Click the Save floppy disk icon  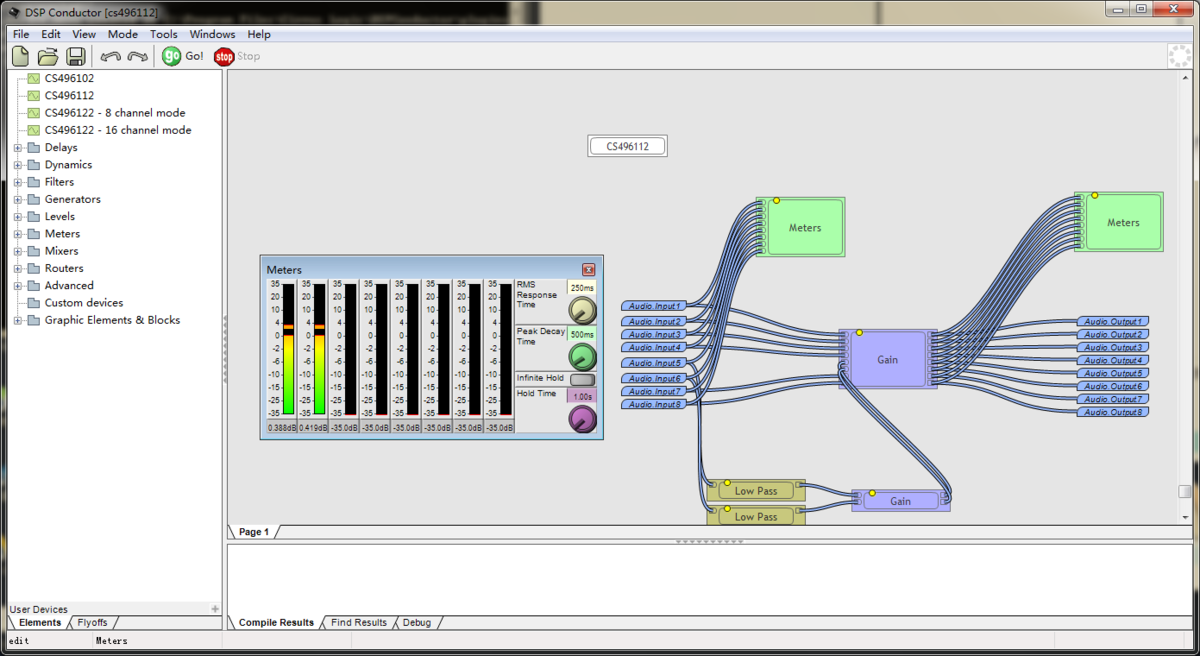[76, 56]
